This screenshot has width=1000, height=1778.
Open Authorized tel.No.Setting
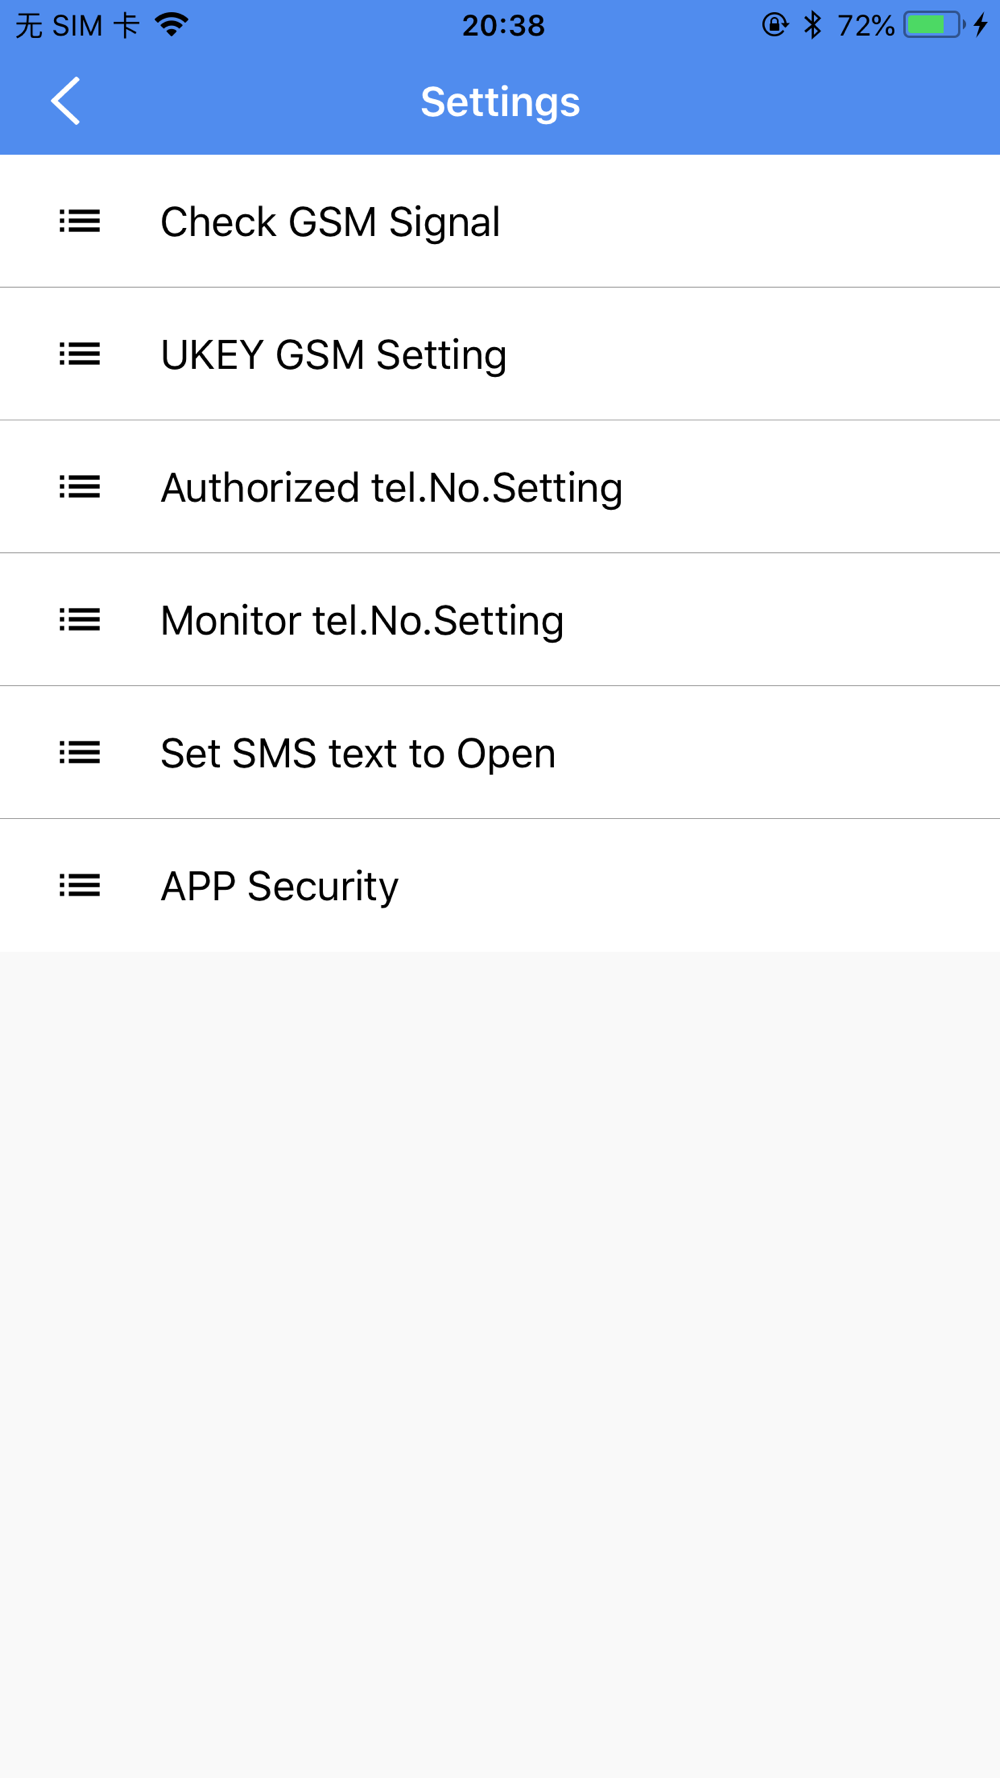pyautogui.click(x=500, y=487)
